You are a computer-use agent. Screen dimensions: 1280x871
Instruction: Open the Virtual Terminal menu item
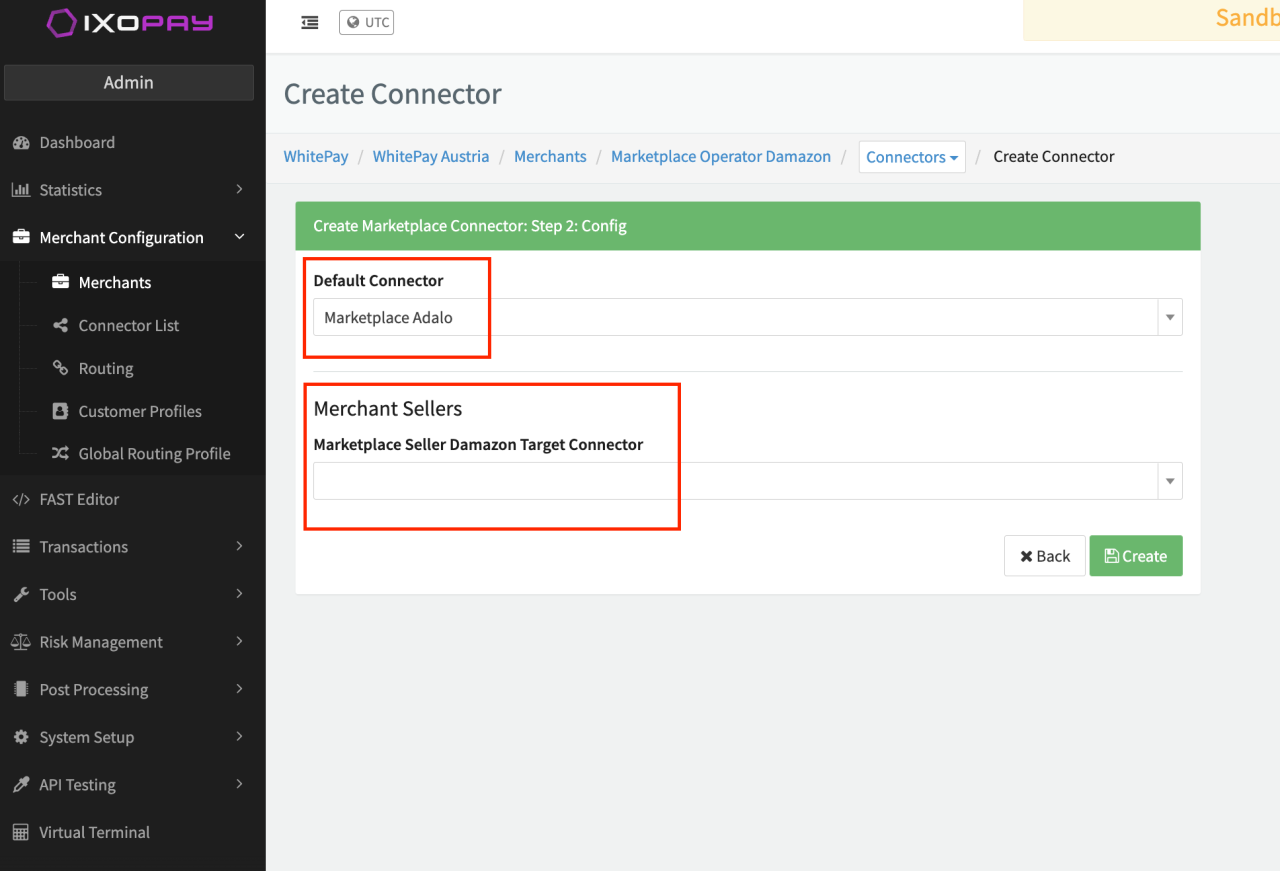(x=94, y=832)
